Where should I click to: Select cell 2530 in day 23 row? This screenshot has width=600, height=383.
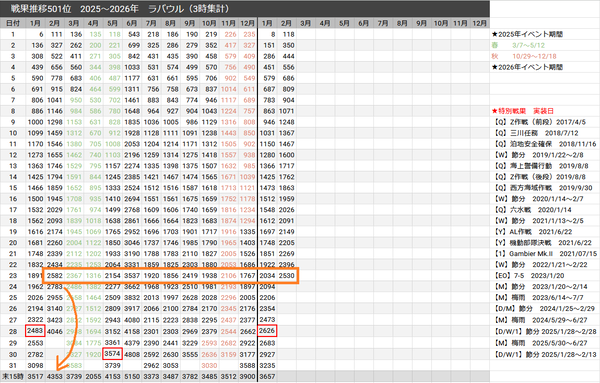(287, 275)
